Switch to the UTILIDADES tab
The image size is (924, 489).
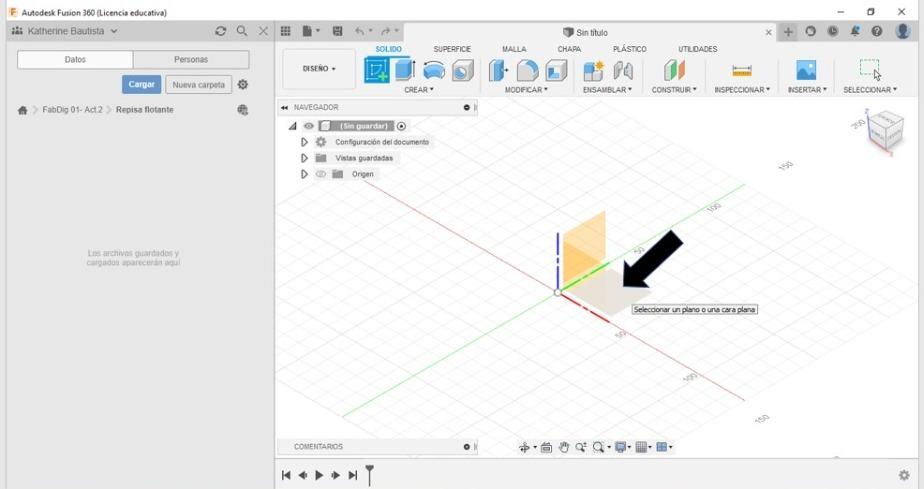click(697, 49)
